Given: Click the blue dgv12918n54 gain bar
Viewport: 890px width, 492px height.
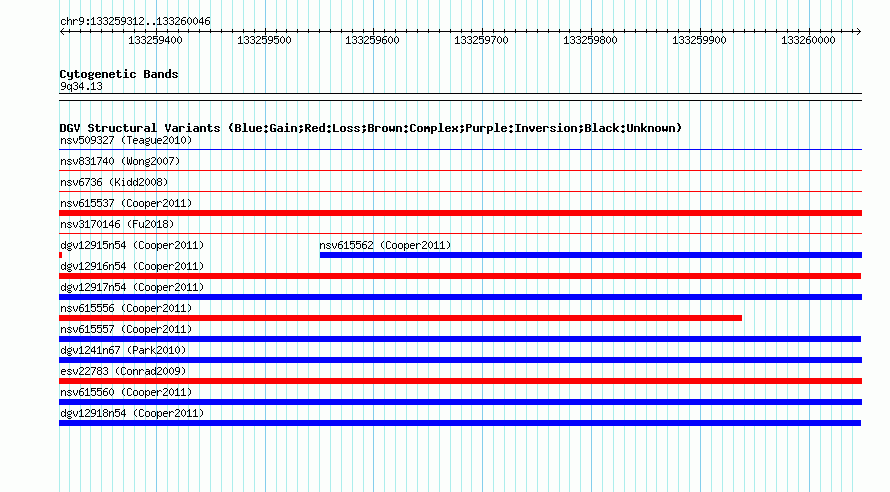Looking at the screenshot, I should click(x=460, y=423).
